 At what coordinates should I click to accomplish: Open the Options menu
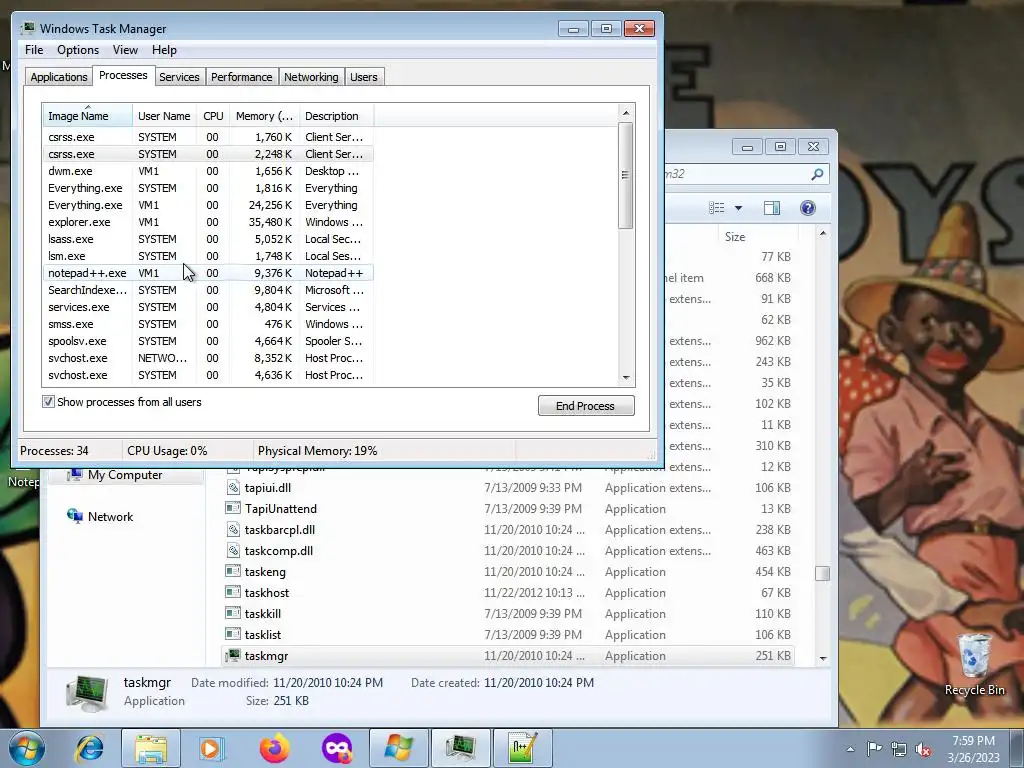pos(78,50)
